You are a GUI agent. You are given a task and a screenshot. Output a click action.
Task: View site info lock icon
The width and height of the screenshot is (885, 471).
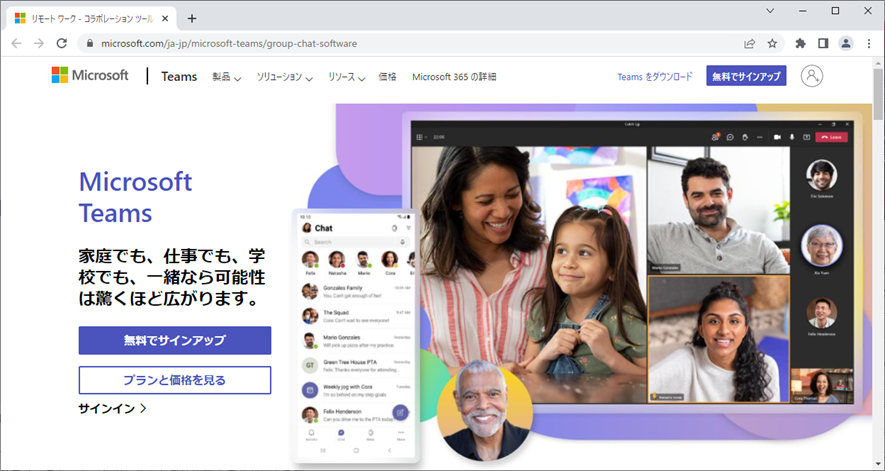click(x=89, y=43)
